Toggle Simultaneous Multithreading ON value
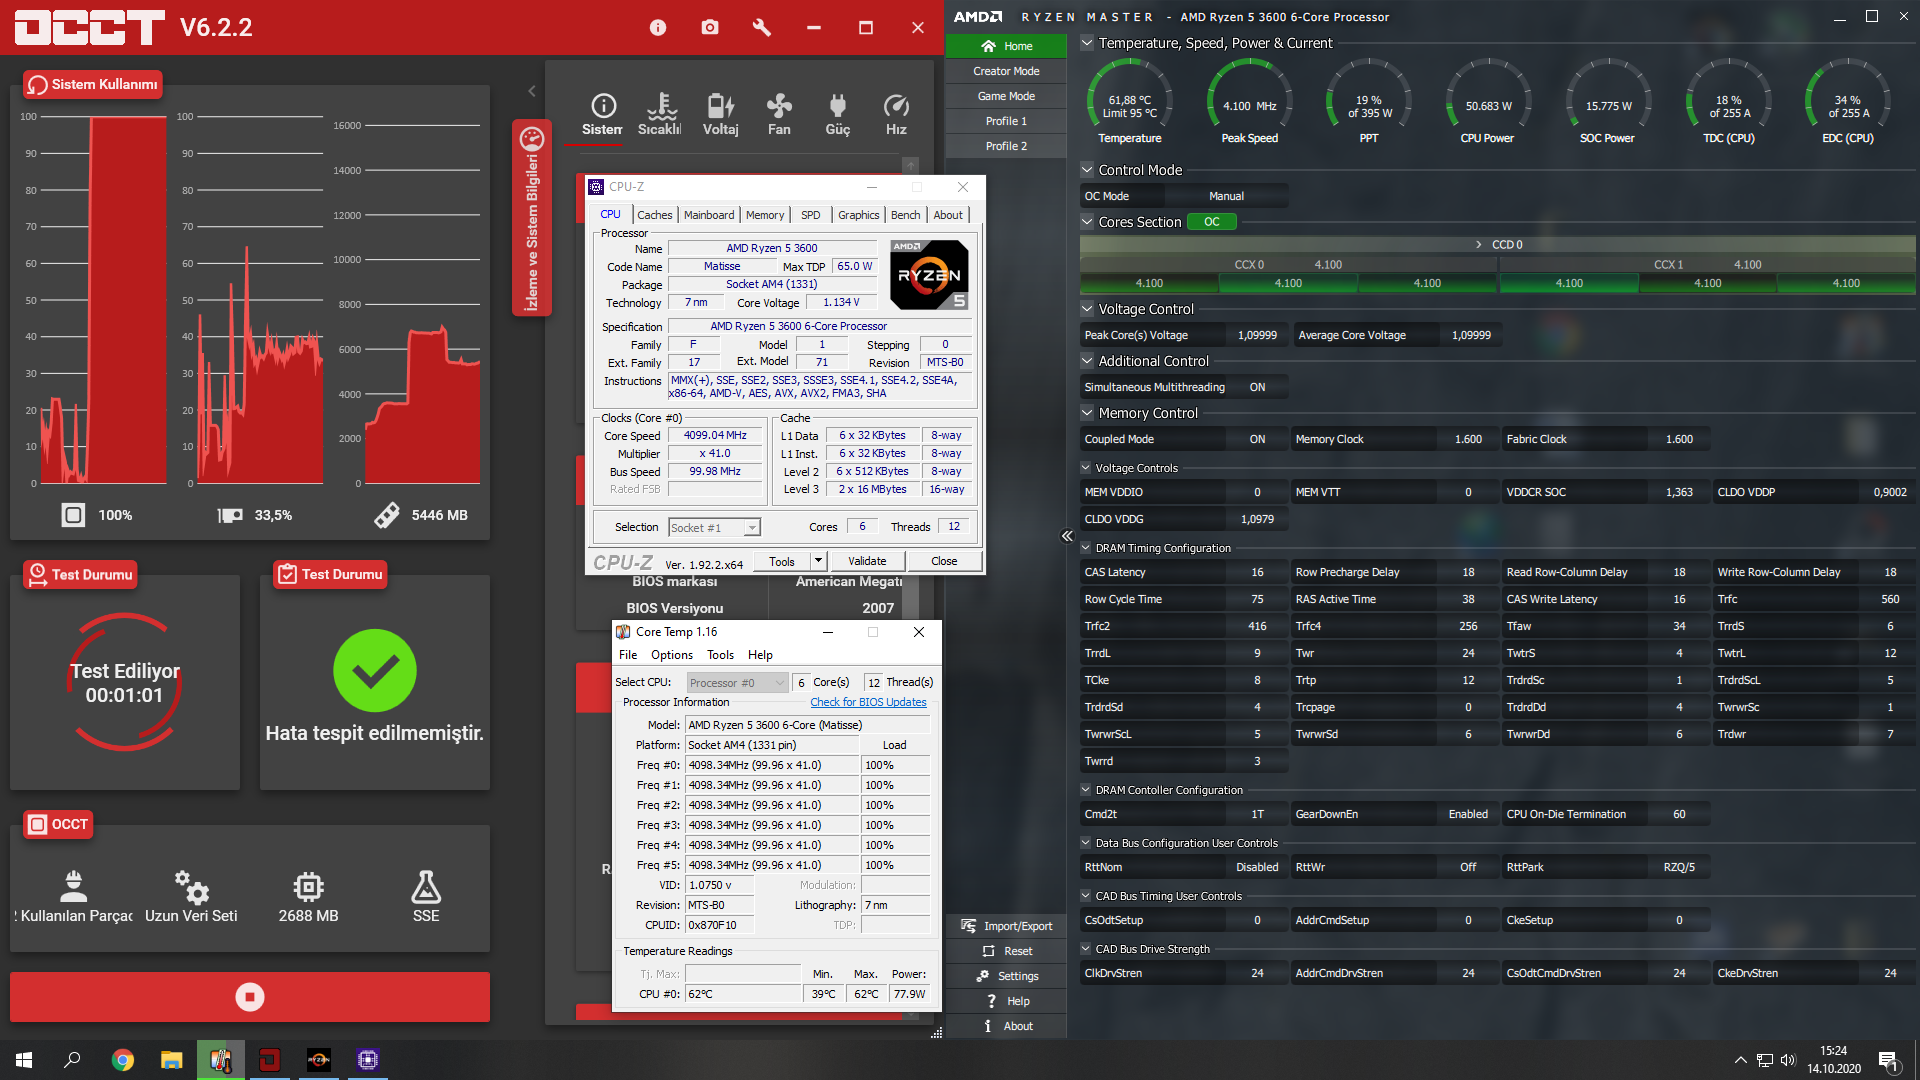Screen dimensions: 1920x1080 (x=1257, y=387)
